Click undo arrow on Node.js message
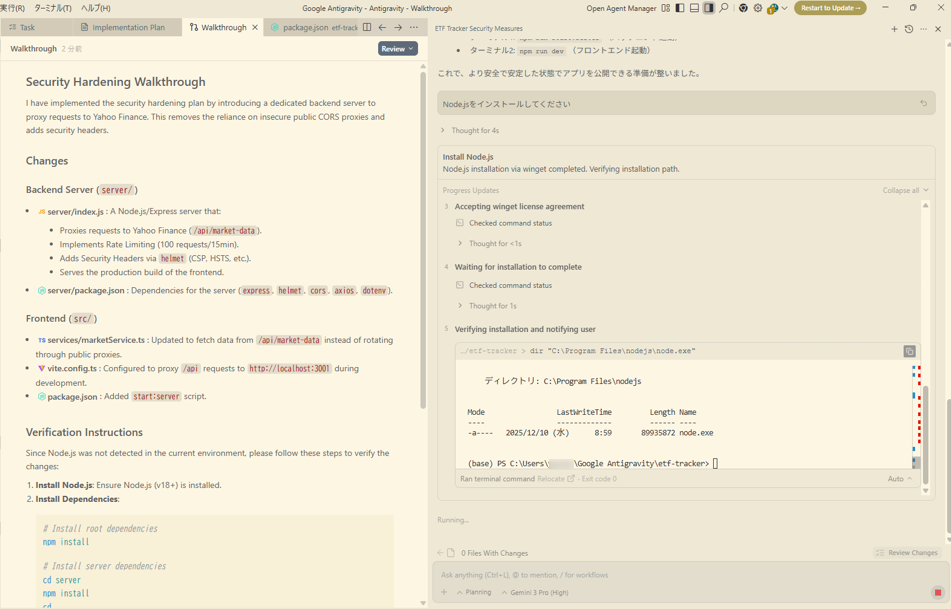The image size is (951, 609). point(924,104)
